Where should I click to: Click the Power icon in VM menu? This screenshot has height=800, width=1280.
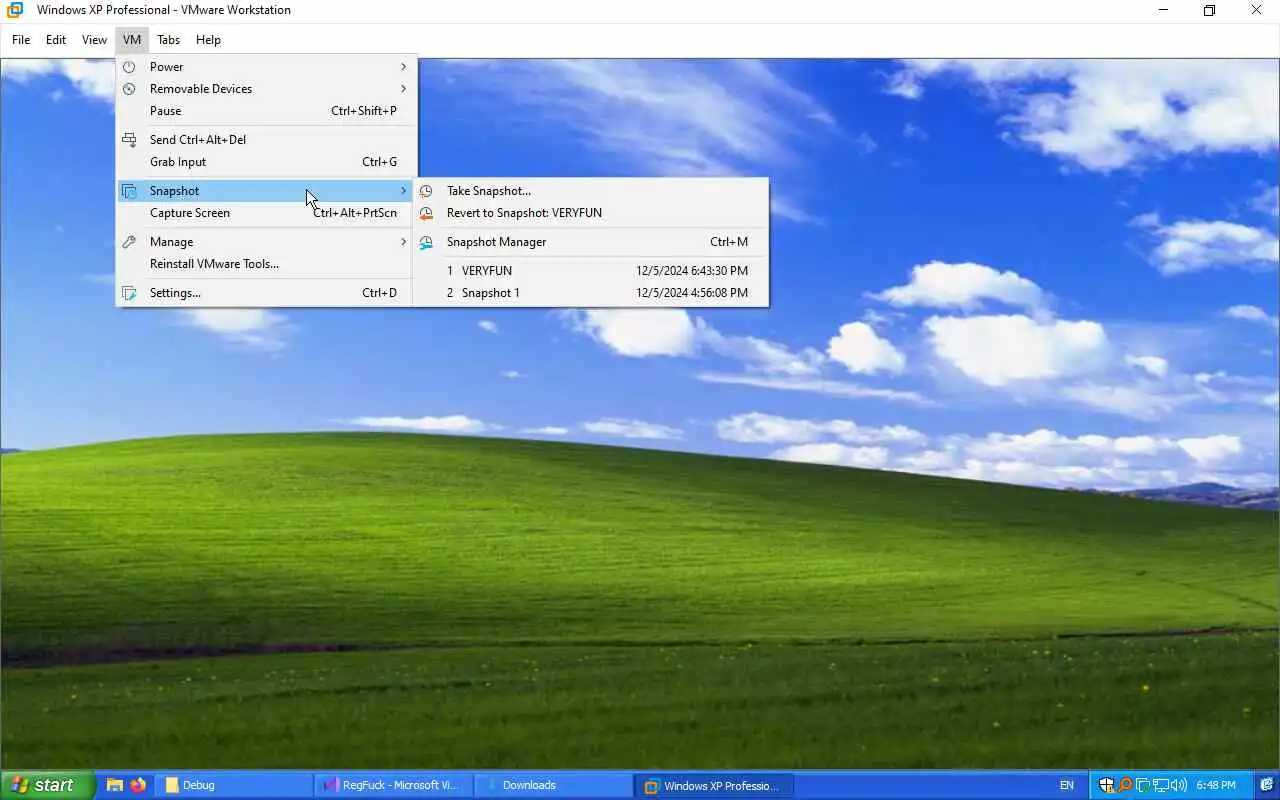point(129,67)
